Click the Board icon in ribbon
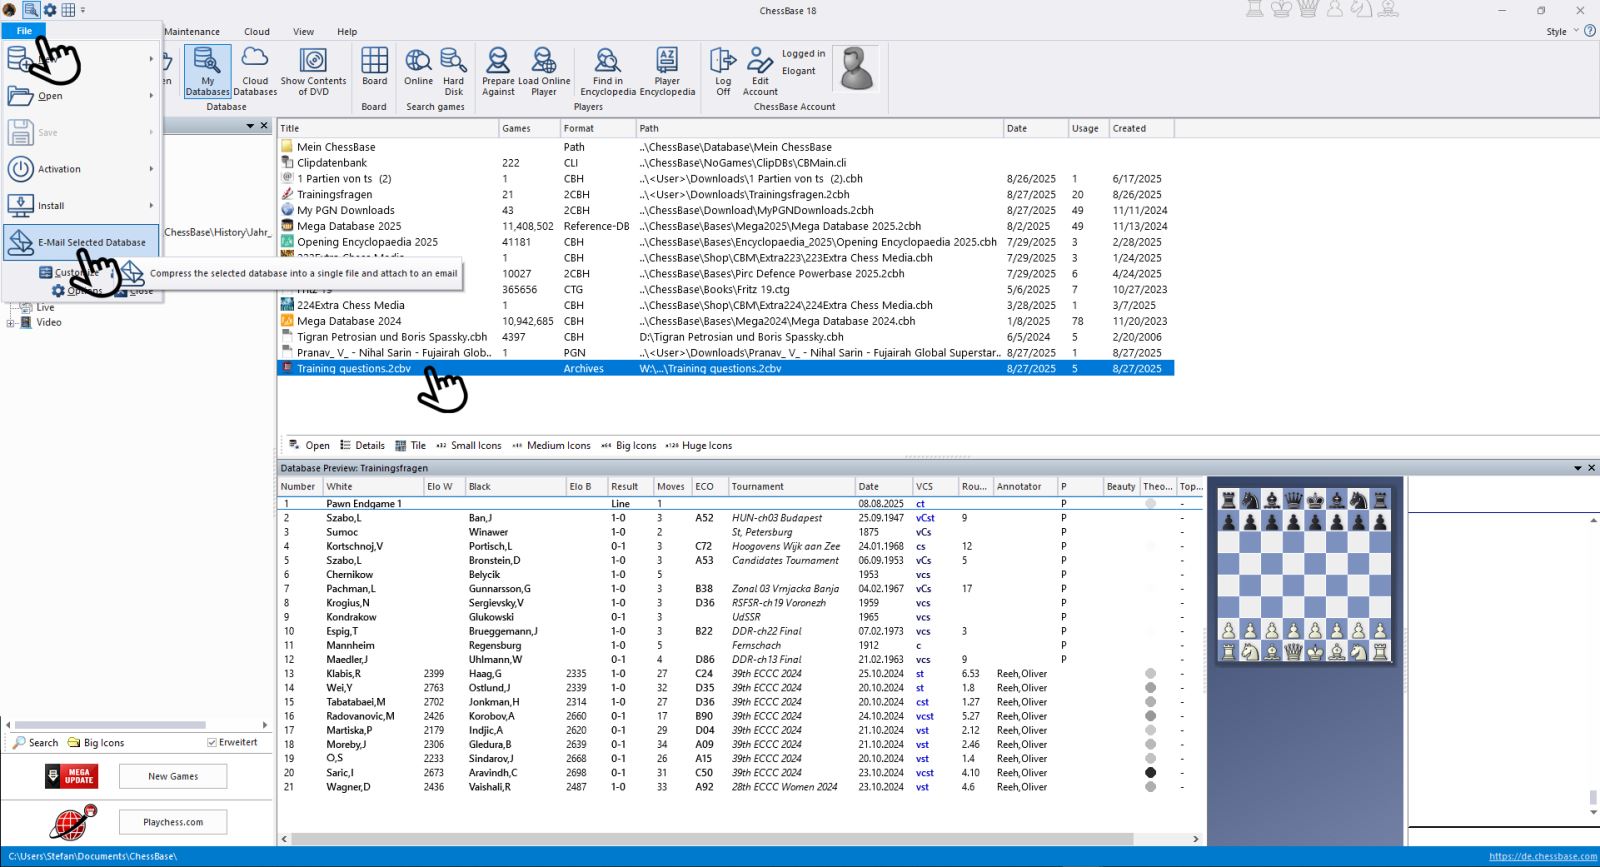This screenshot has height=867, width=1600. [374, 68]
